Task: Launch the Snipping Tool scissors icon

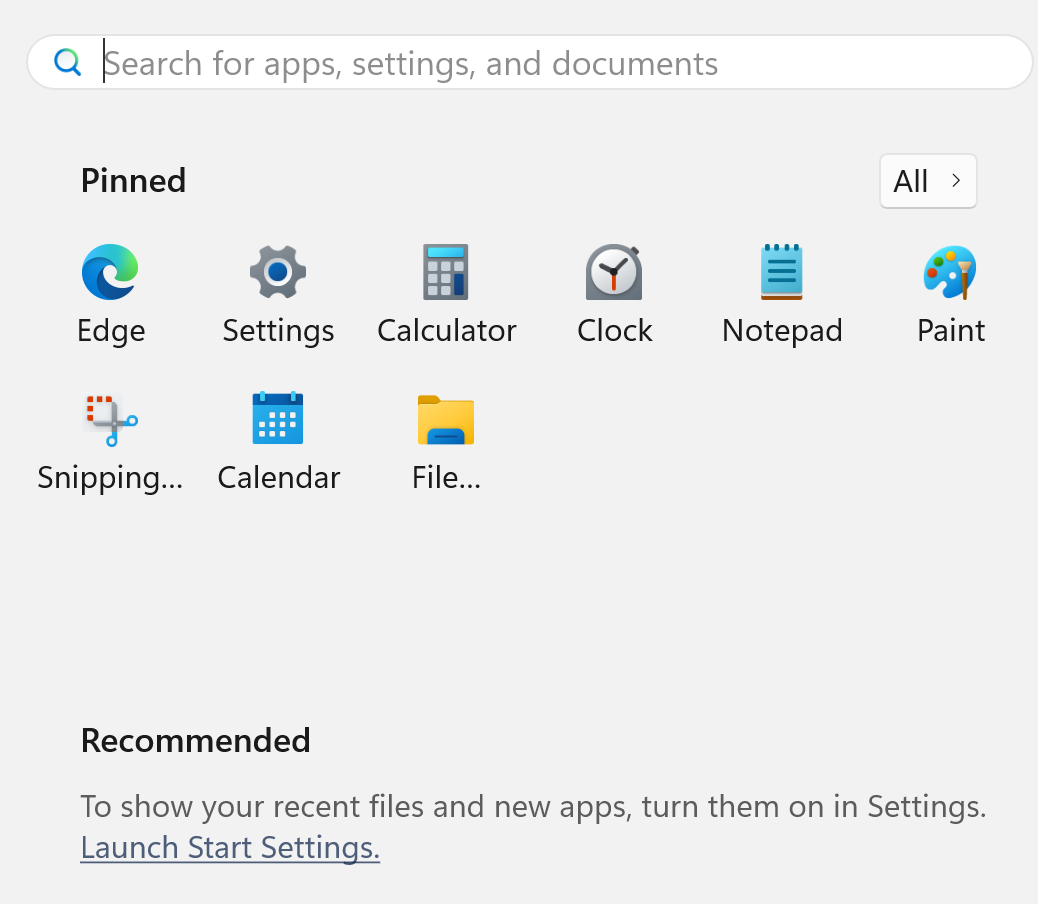Action: pyautogui.click(x=110, y=419)
